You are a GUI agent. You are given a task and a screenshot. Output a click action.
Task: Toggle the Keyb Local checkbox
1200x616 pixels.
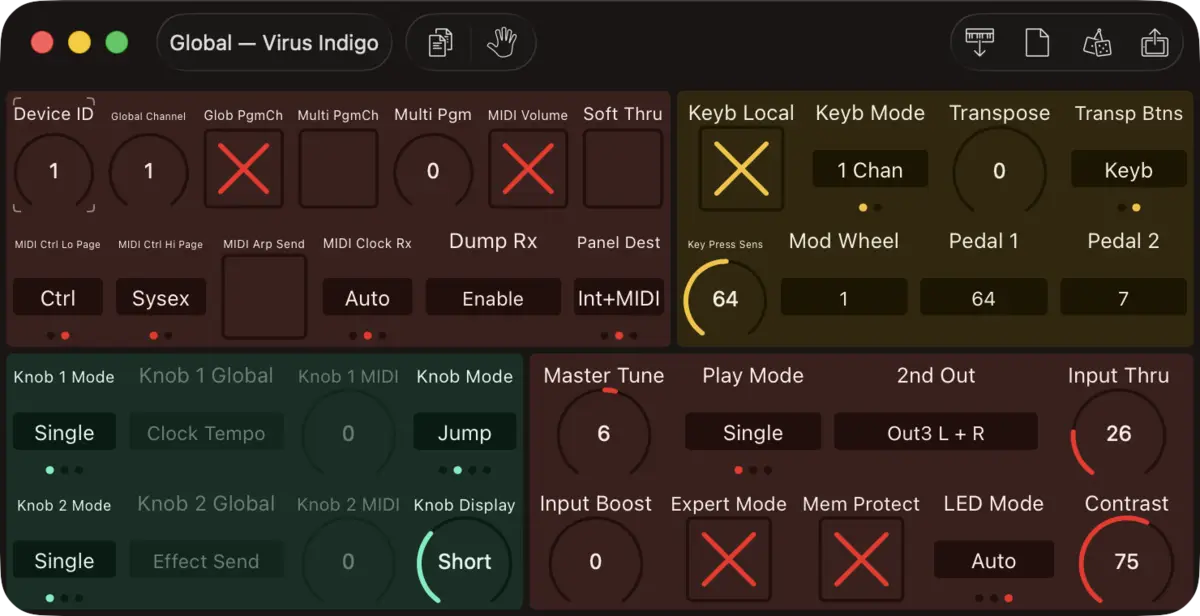tap(741, 168)
